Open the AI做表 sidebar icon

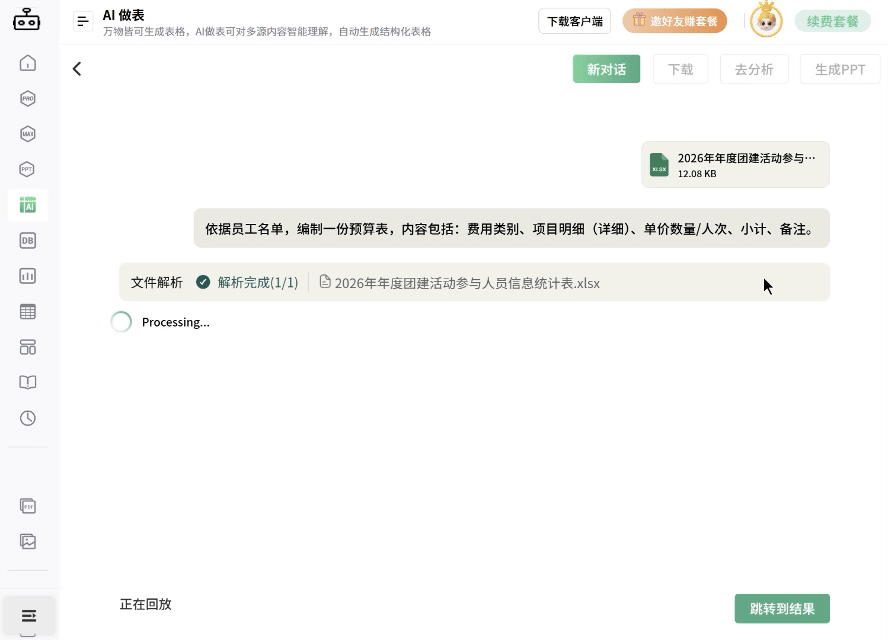point(27,205)
